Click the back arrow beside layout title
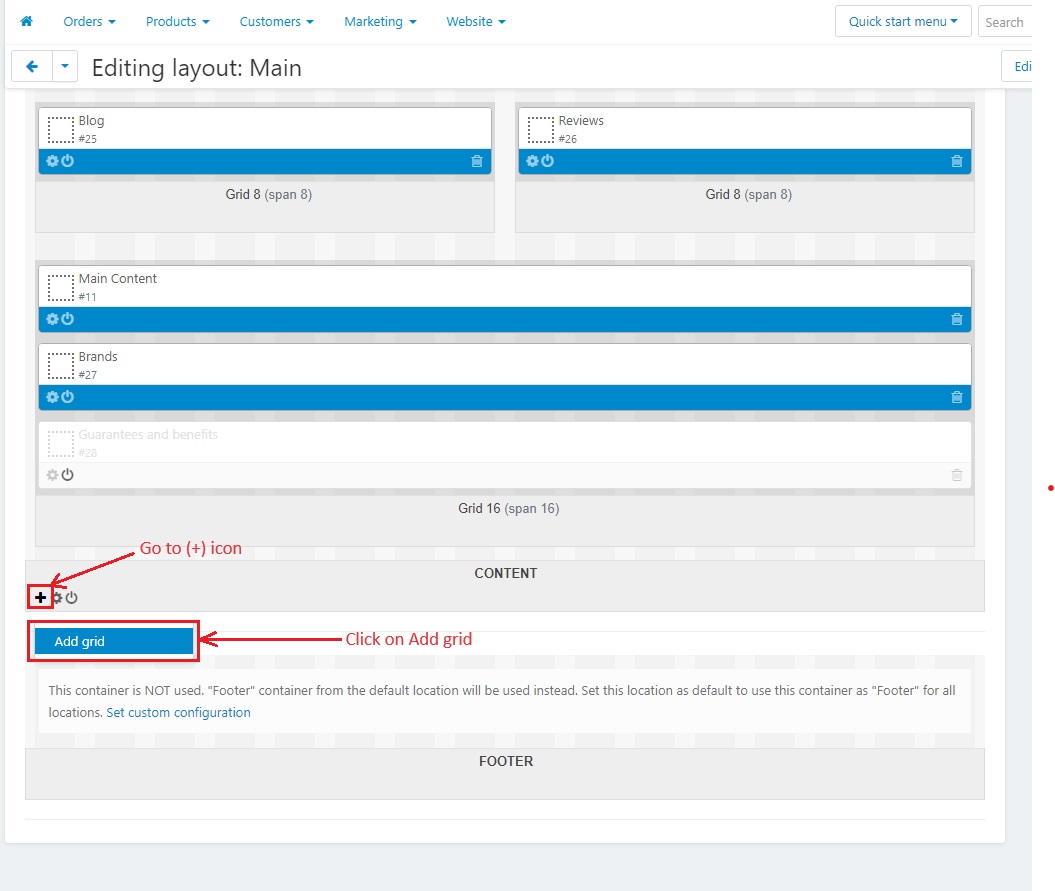The height and width of the screenshot is (891, 1055). coord(32,66)
